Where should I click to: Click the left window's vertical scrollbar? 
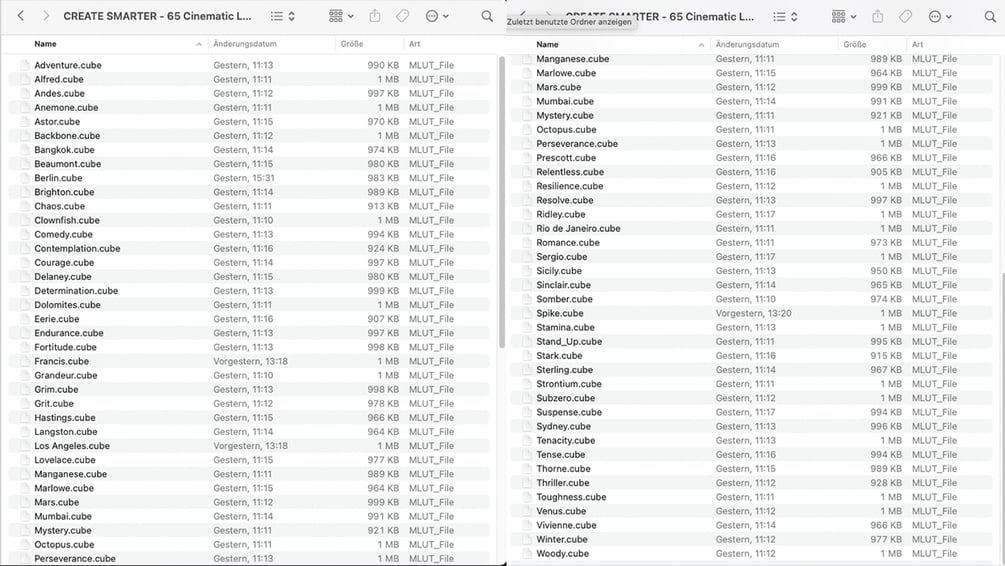(x=502, y=202)
